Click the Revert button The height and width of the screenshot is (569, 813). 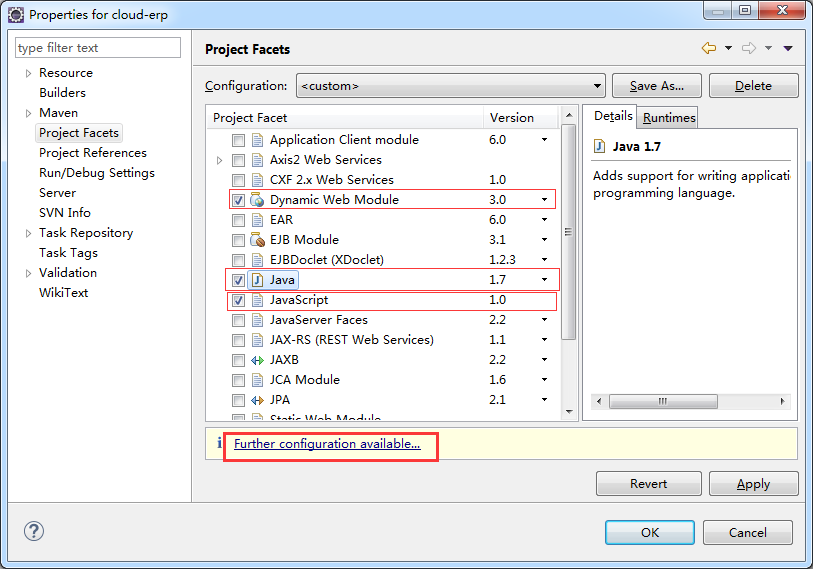click(649, 483)
